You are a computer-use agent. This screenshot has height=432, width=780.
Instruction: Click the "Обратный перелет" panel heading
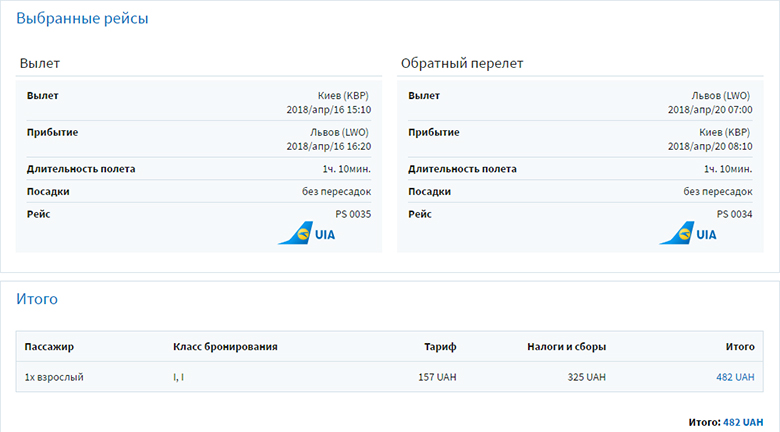point(462,64)
